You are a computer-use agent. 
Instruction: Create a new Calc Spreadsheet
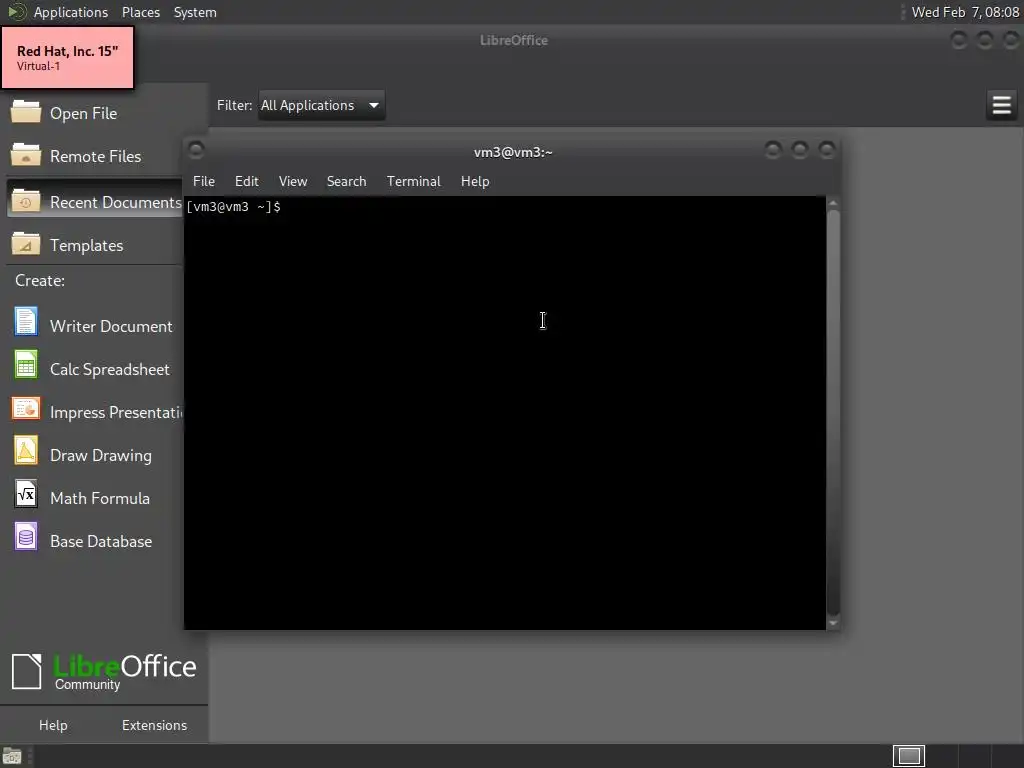coord(110,370)
